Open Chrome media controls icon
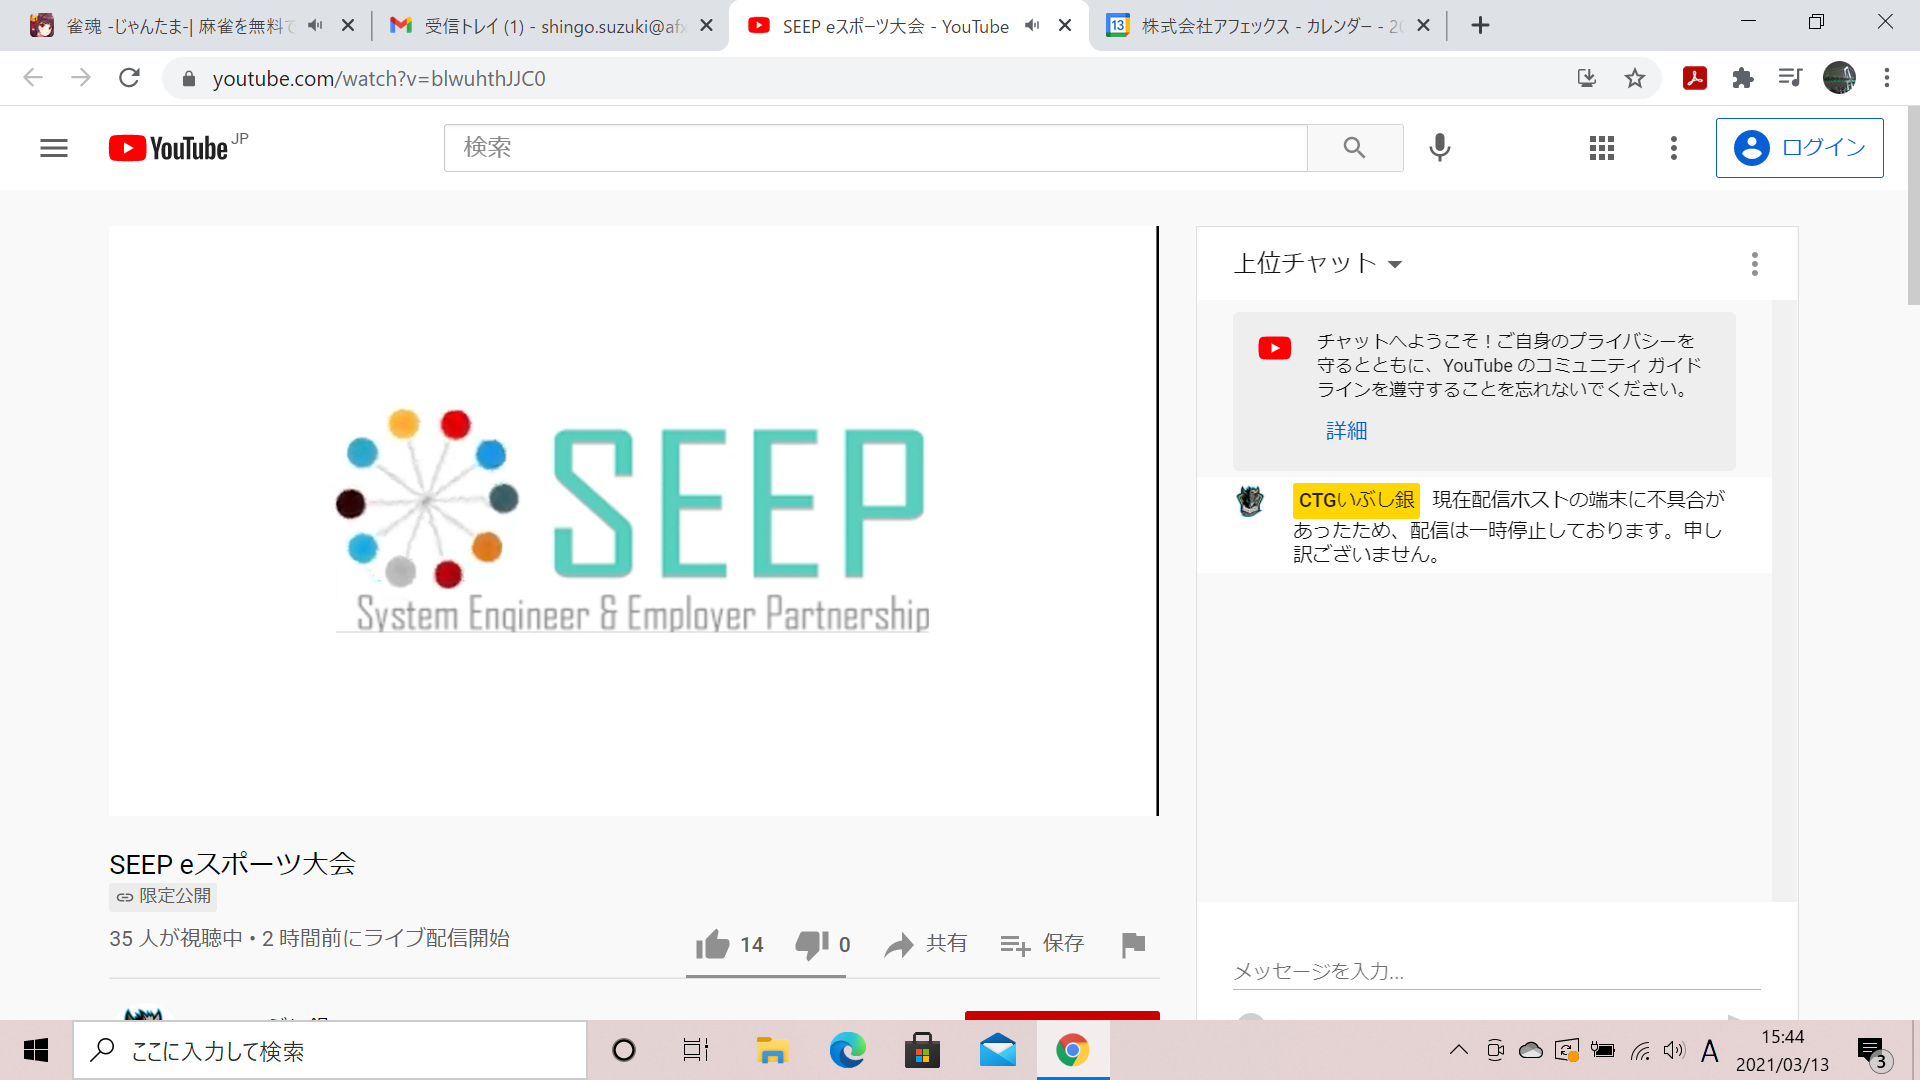 coord(1790,78)
